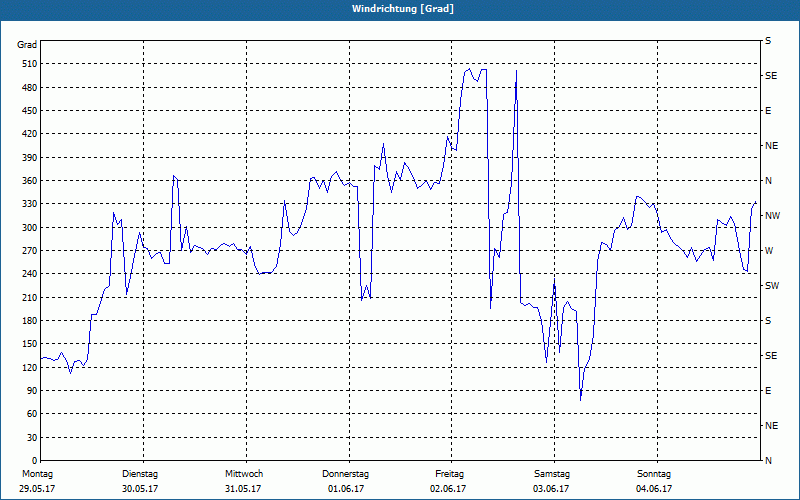Select the 60 tick label

click(x=32, y=414)
